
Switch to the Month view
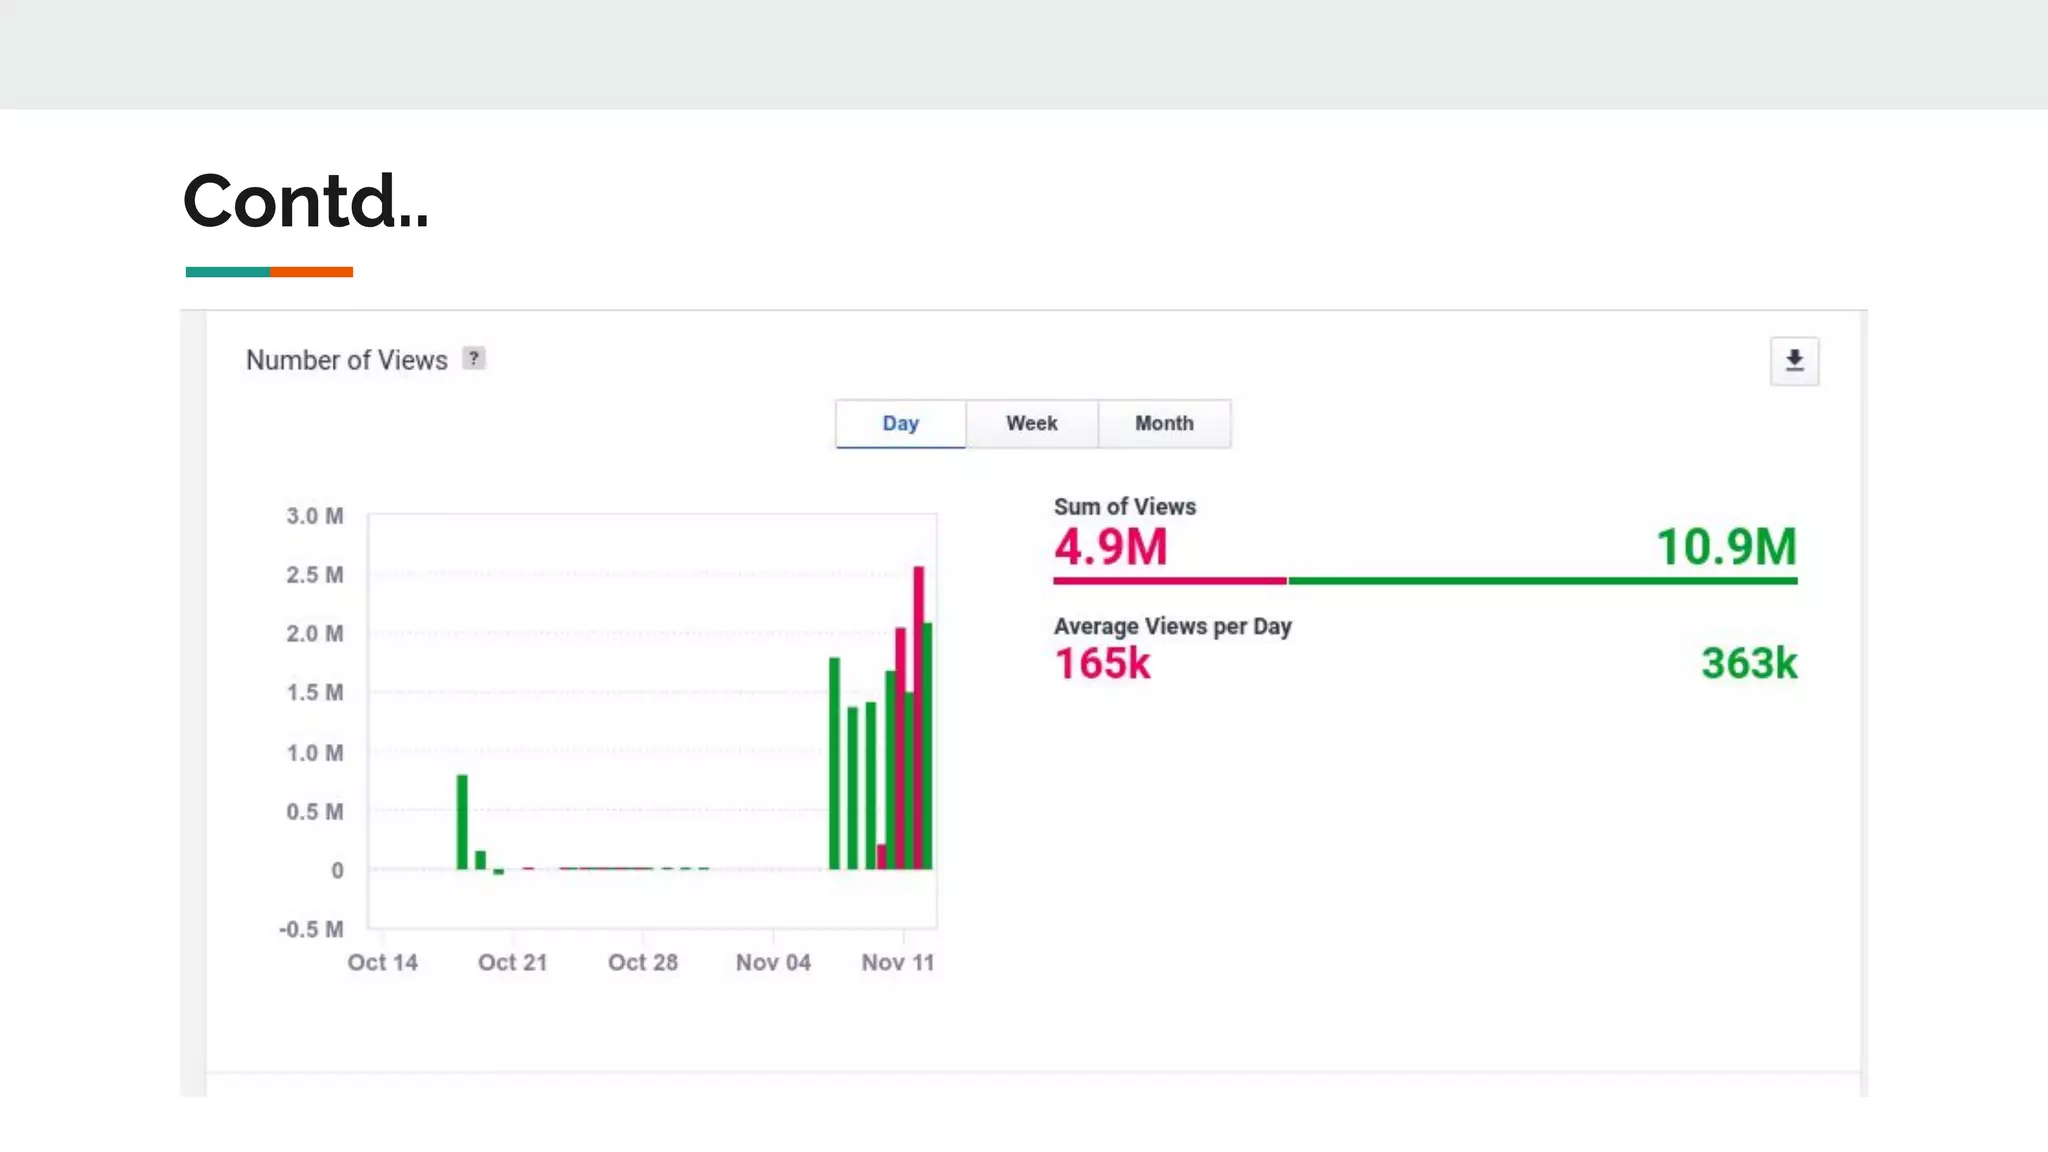(x=1164, y=423)
